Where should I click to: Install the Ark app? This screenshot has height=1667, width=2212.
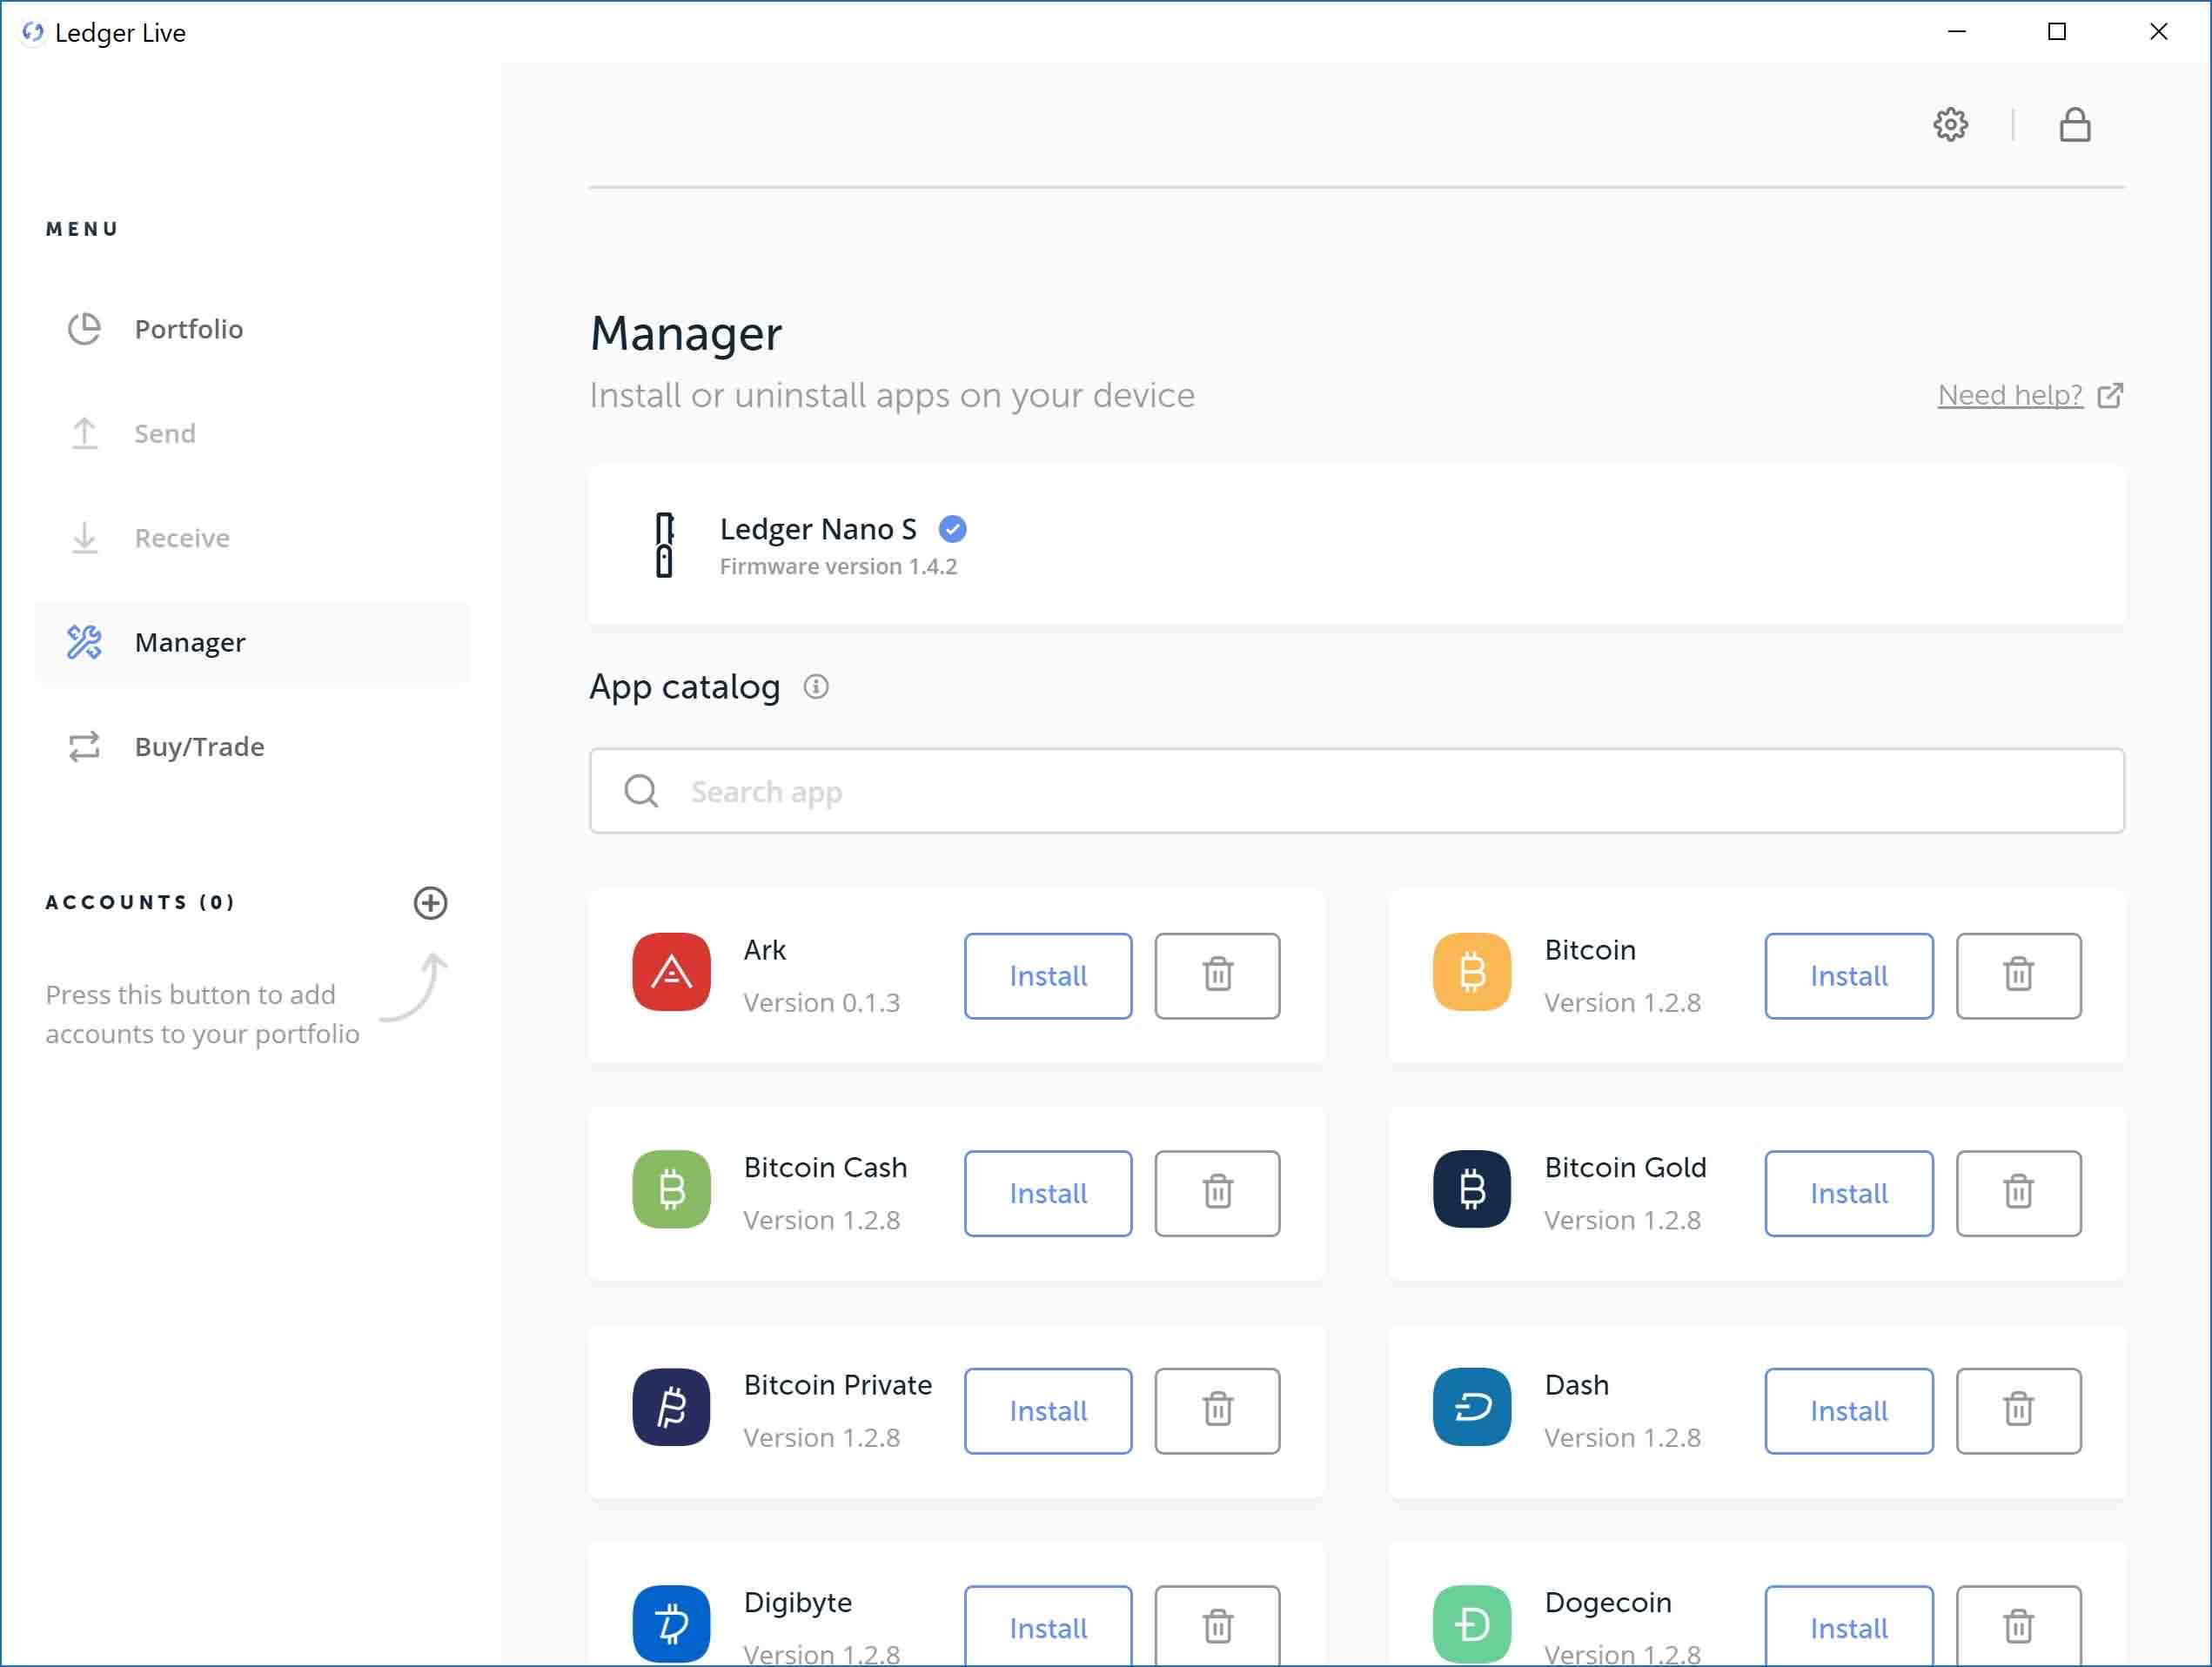pyautogui.click(x=1048, y=976)
